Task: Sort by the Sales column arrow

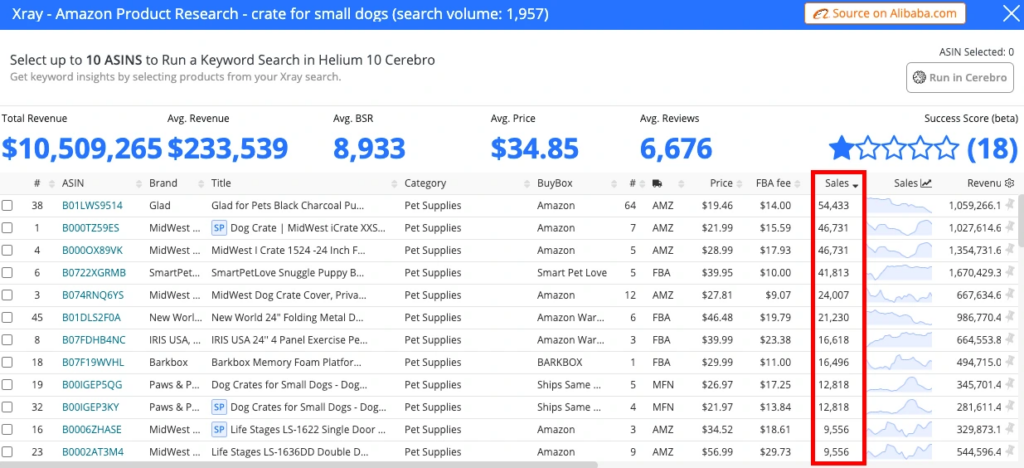Action: click(855, 185)
